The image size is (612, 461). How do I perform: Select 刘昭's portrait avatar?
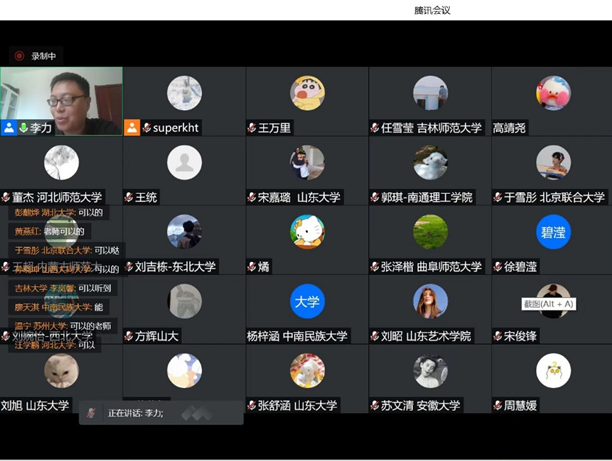(x=430, y=301)
